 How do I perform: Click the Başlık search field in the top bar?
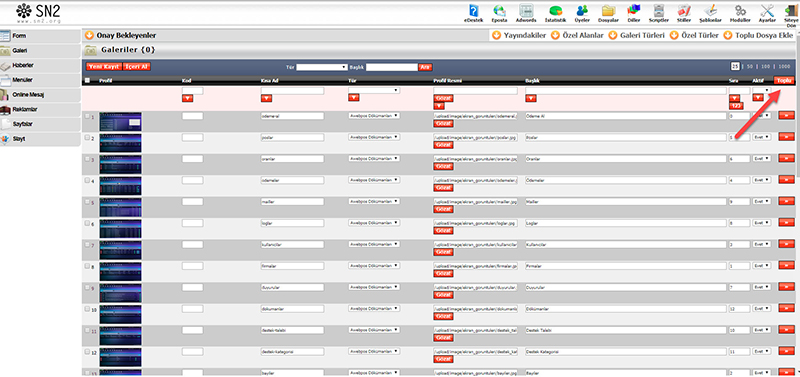click(391, 67)
